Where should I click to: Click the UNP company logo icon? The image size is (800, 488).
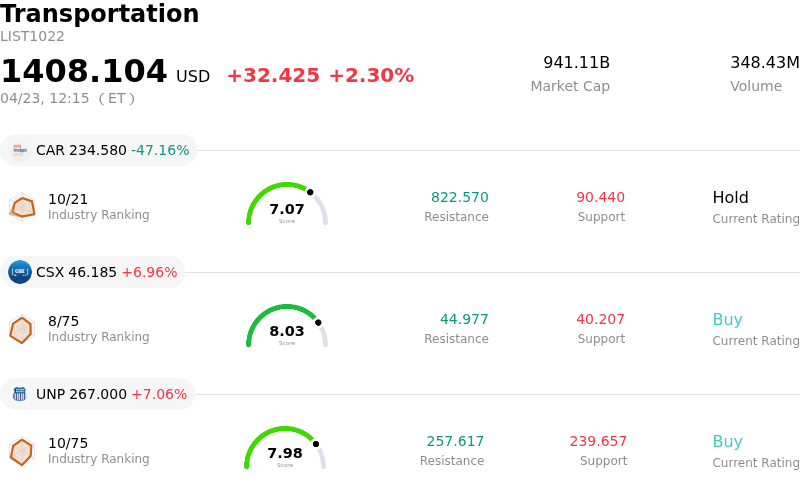[x=20, y=394]
